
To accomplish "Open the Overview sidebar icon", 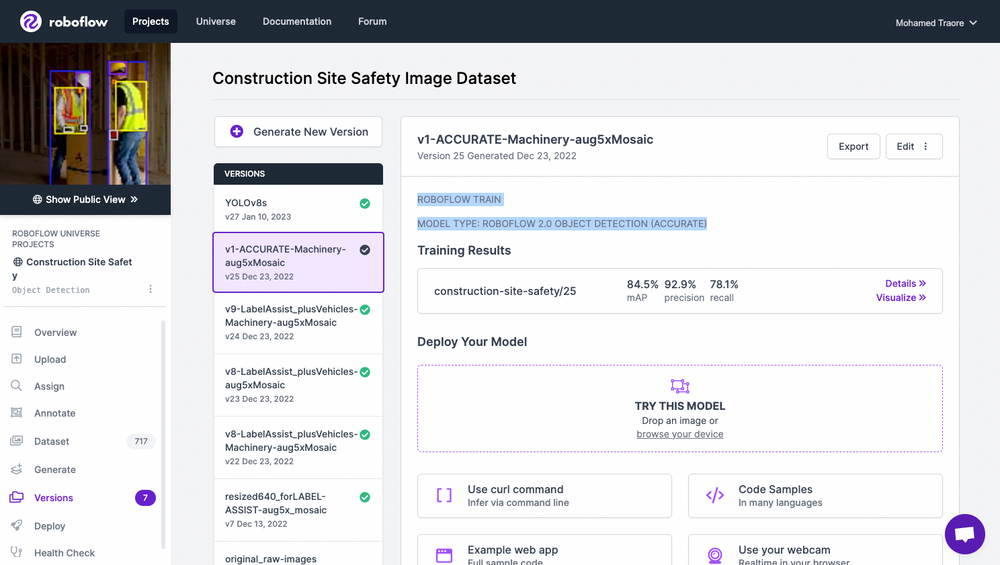I will (17, 332).
